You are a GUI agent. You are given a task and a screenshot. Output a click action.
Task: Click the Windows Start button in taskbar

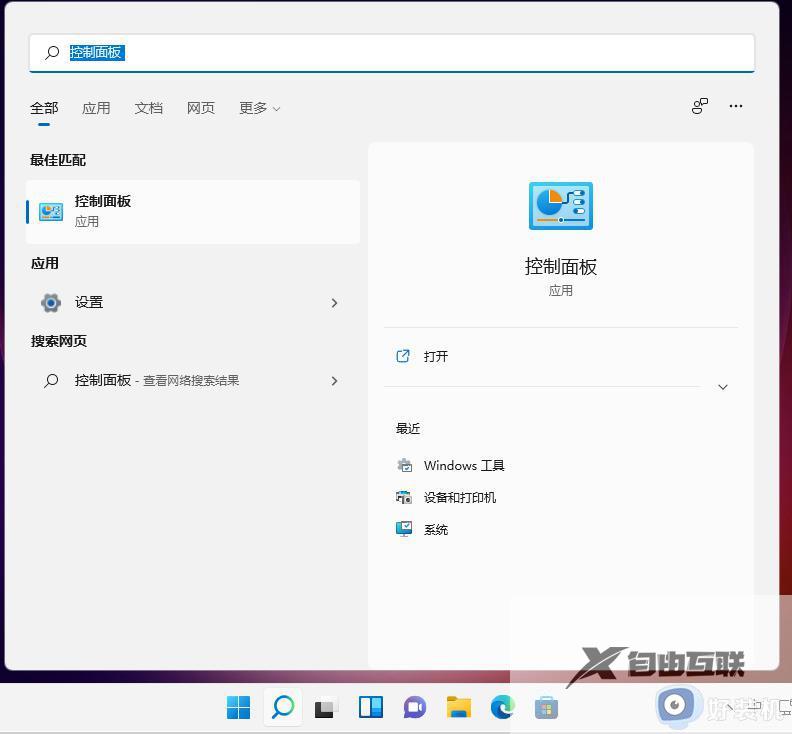pos(238,707)
